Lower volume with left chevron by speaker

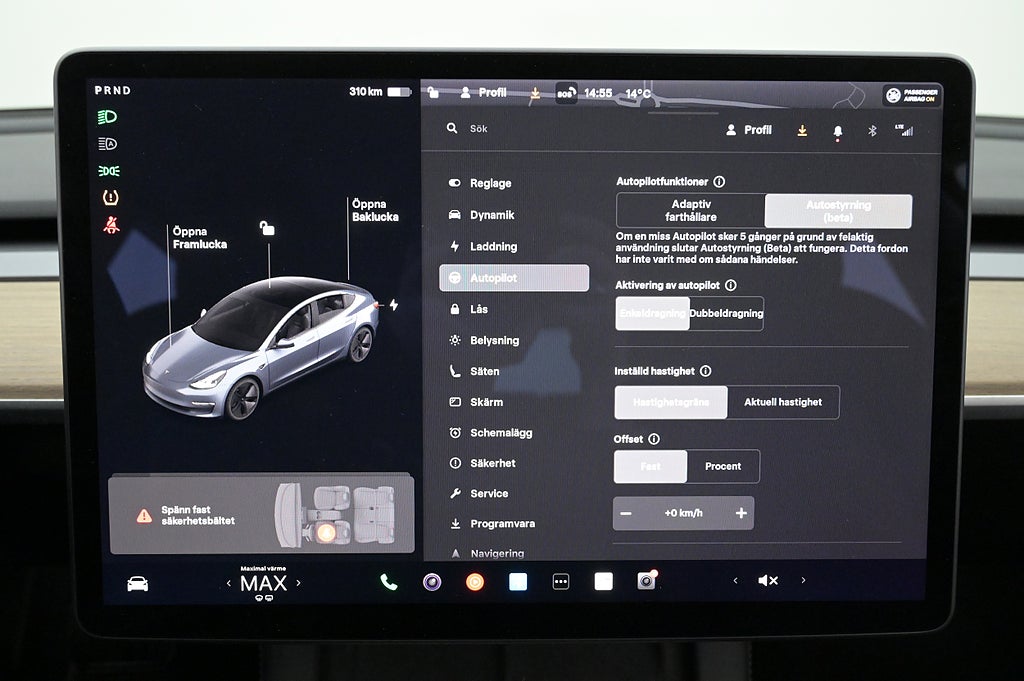(x=735, y=580)
